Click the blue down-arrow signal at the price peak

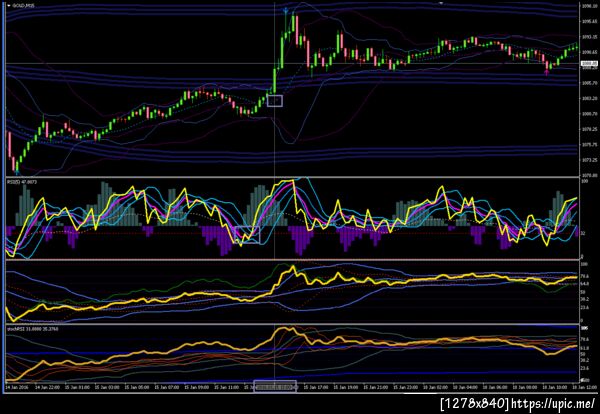pyautogui.click(x=285, y=11)
